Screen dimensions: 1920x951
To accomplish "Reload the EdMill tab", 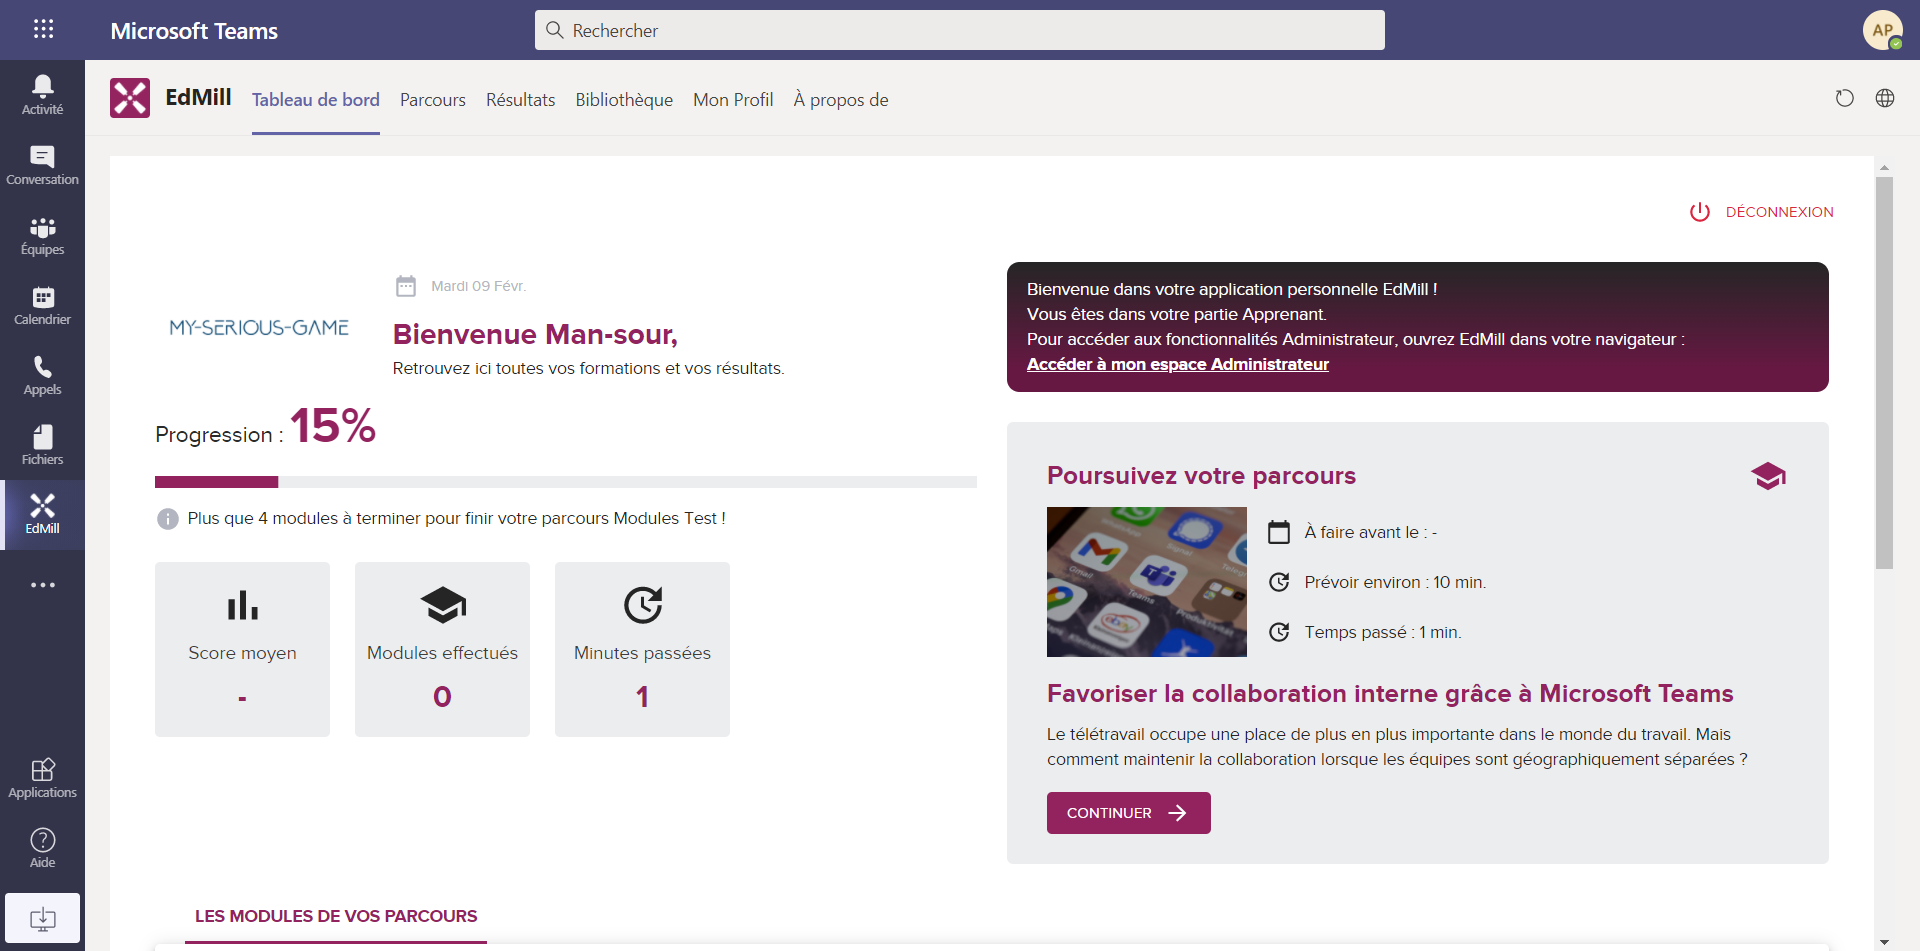I will click(x=1845, y=98).
